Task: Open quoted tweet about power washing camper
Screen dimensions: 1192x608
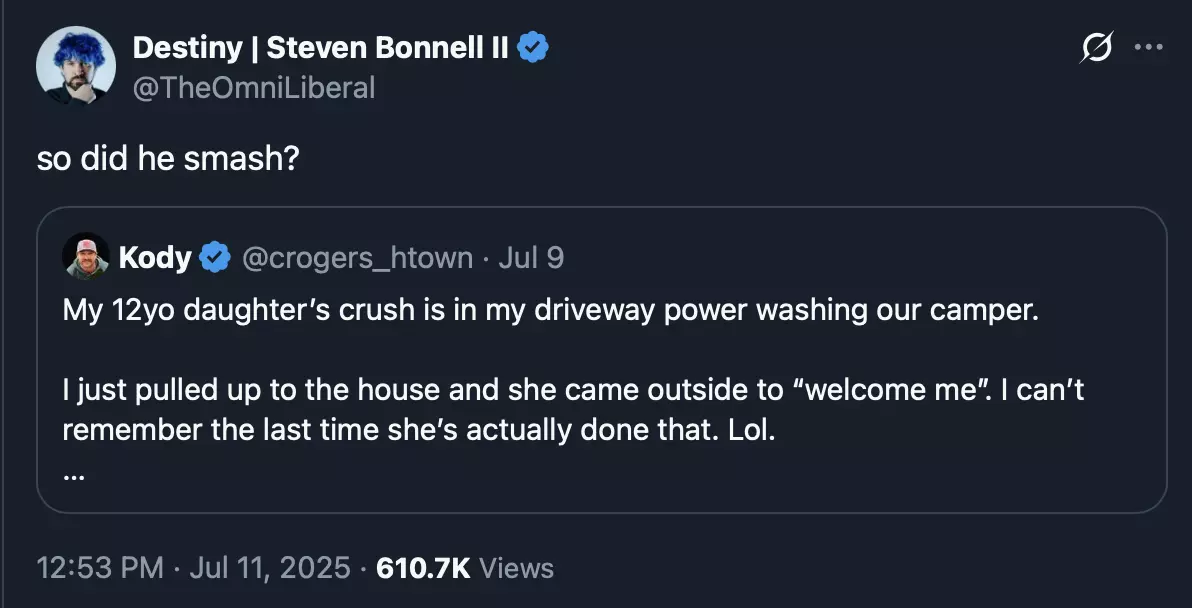Action: tap(601, 359)
